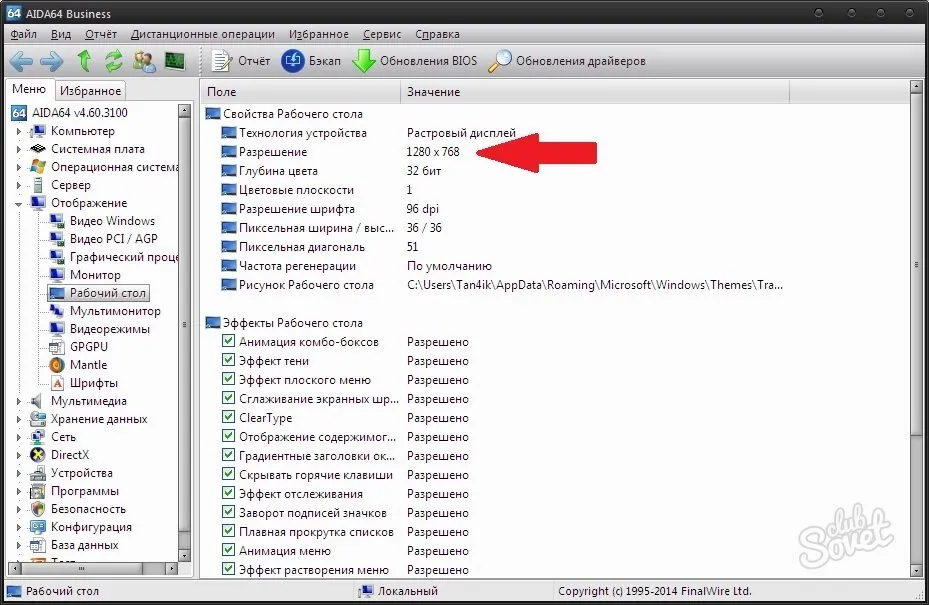Click the Безопасность shield icon
The width and height of the screenshot is (929, 605).
pyautogui.click(x=38, y=509)
